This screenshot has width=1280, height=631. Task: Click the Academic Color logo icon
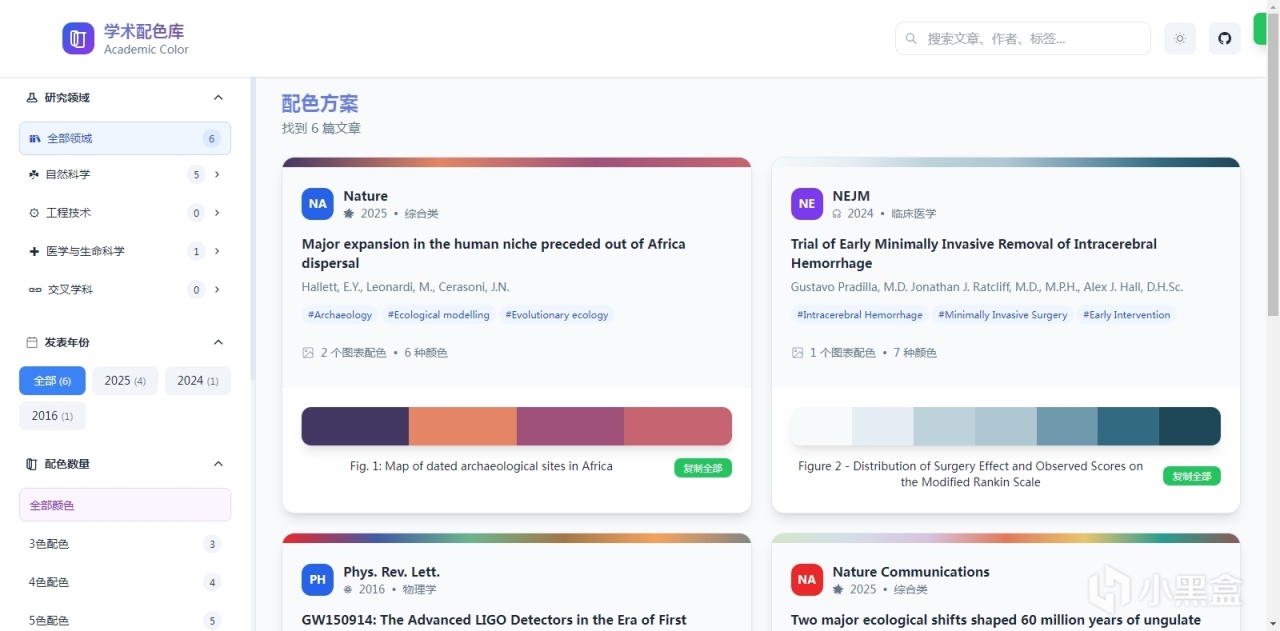[x=78, y=38]
